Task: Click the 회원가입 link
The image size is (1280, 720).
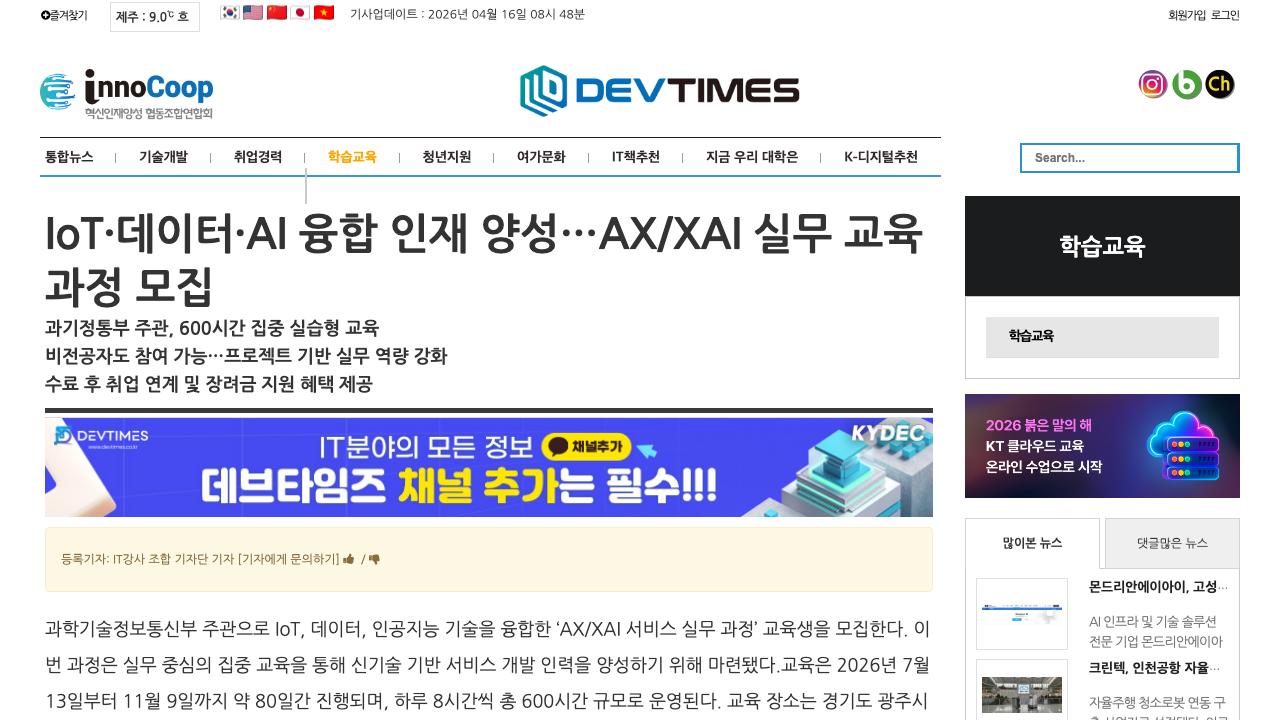Action: (x=1187, y=15)
